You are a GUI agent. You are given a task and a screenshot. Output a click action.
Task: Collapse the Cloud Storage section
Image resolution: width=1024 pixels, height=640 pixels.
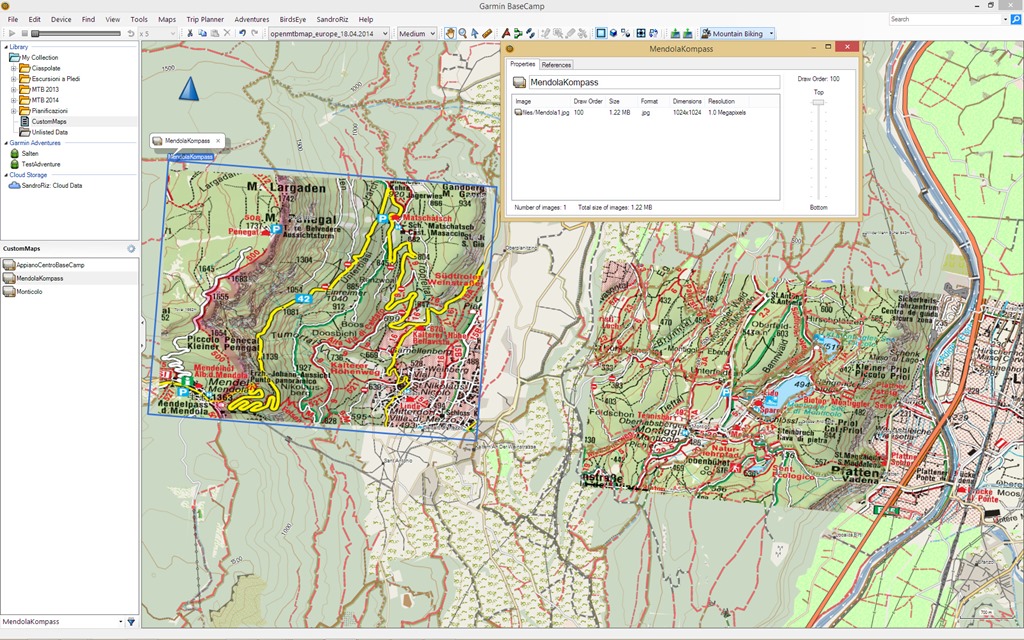coord(6,175)
